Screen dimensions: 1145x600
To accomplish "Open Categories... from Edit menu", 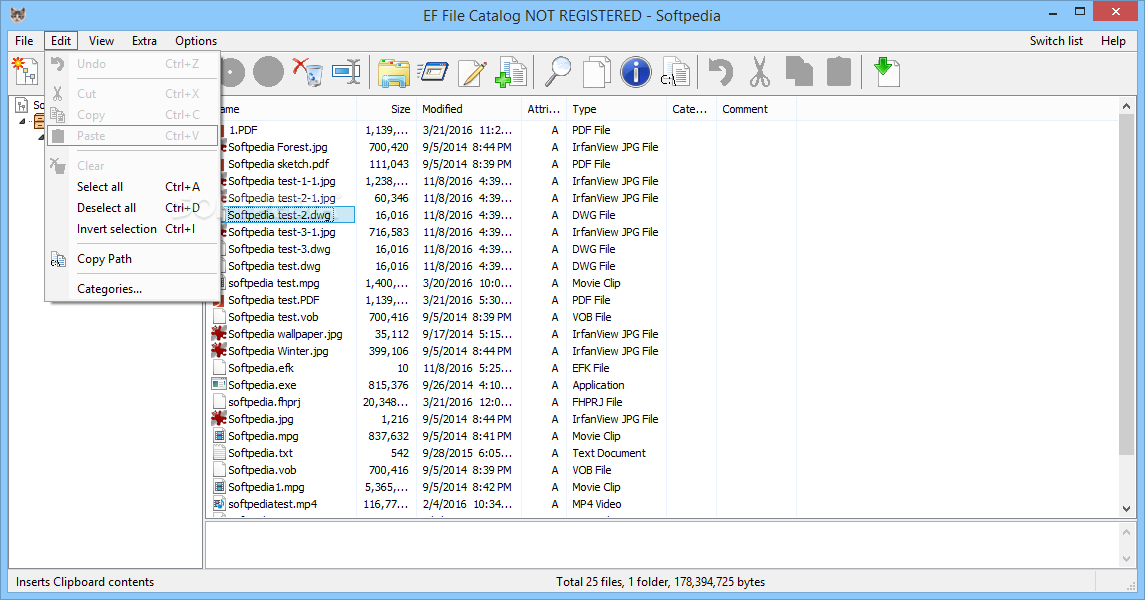I will pos(132,289).
